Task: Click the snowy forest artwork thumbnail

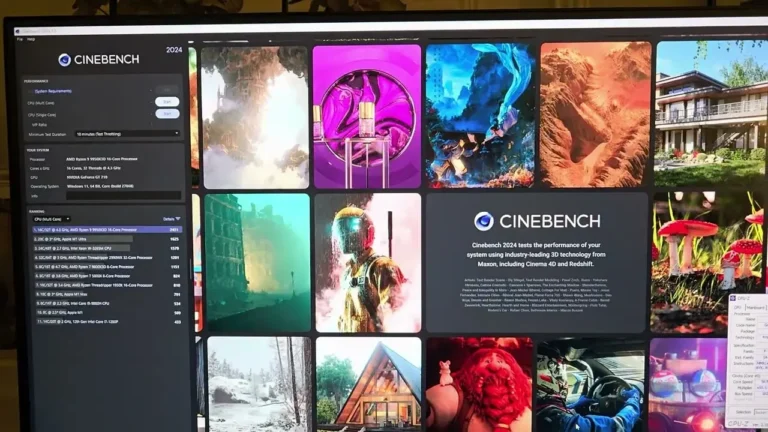Action: point(259,384)
